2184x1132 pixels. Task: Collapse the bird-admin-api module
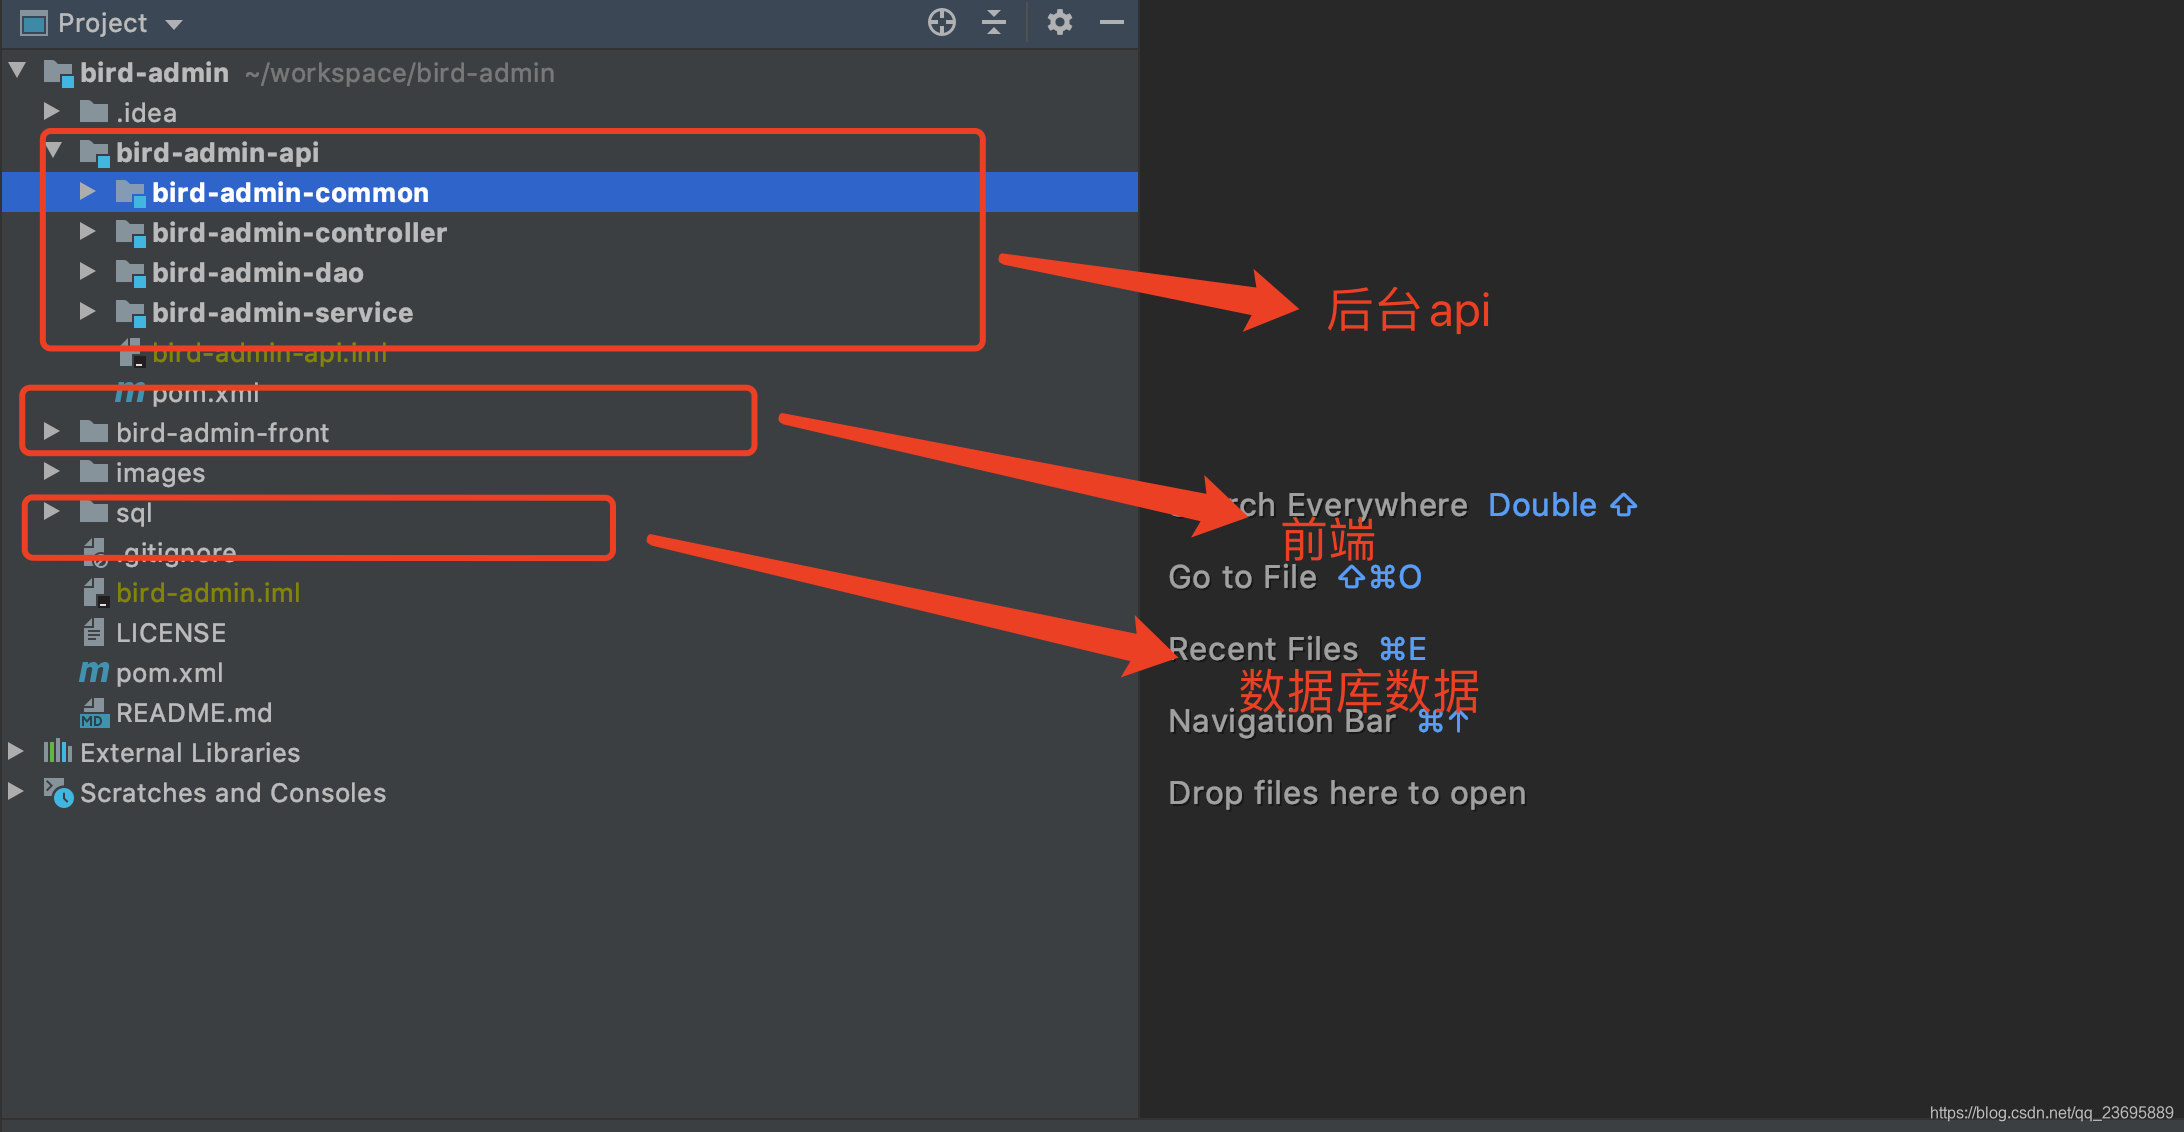(54, 151)
